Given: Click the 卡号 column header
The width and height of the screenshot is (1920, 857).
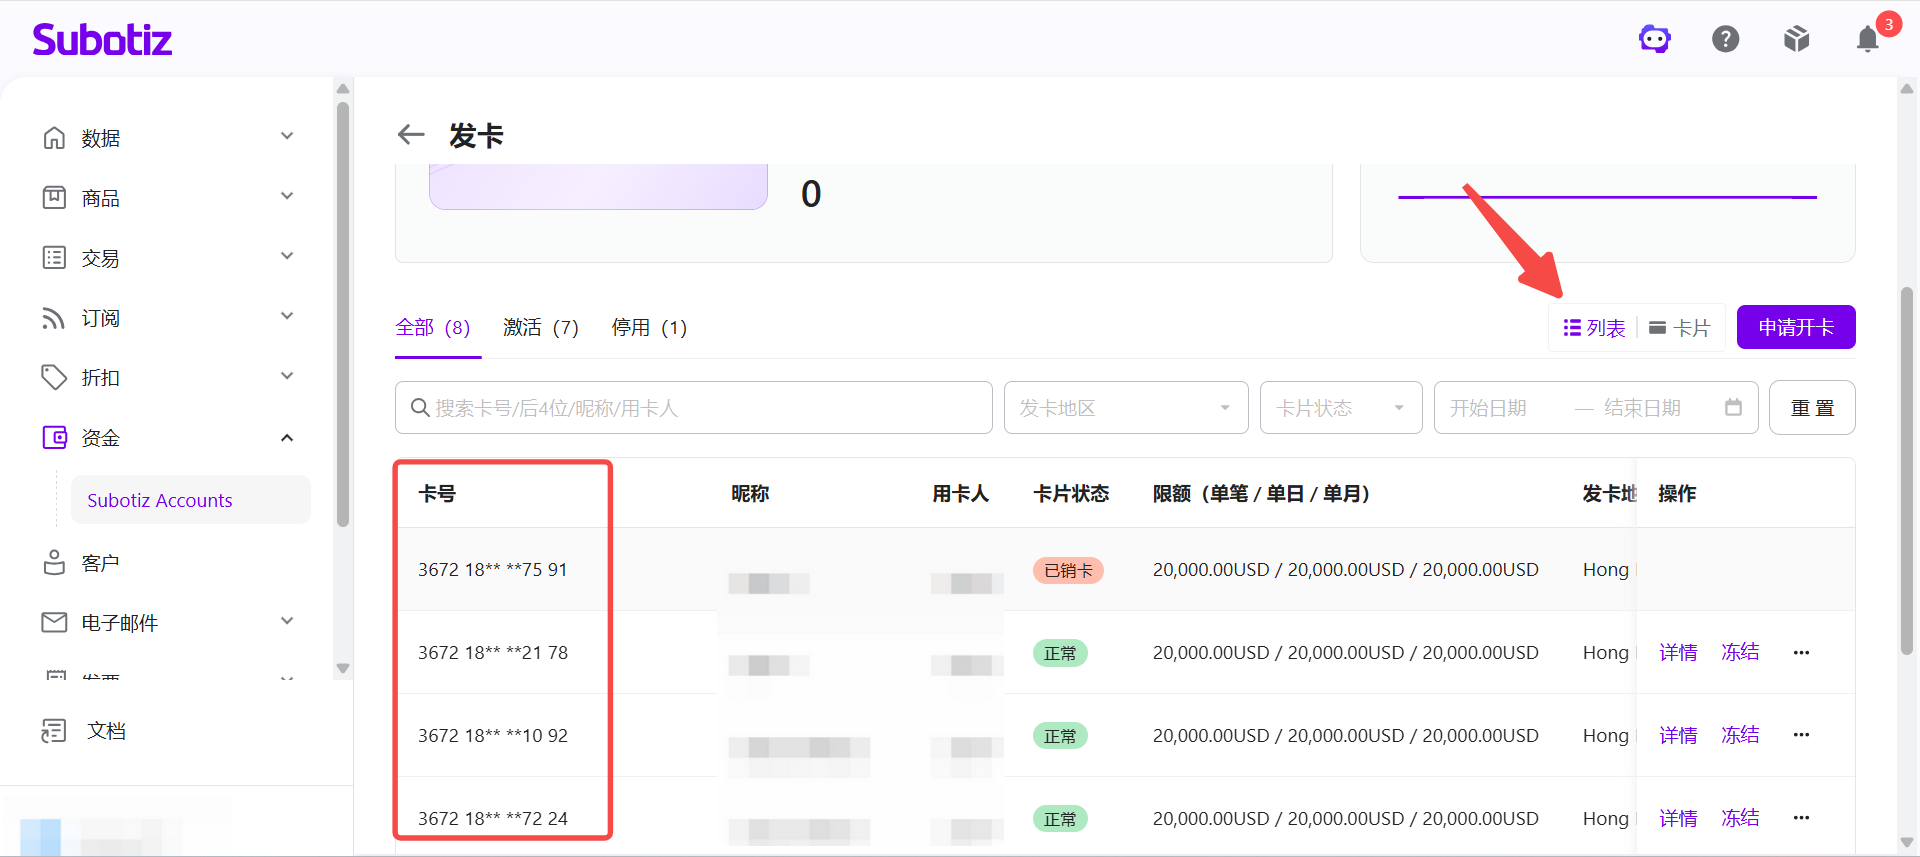Looking at the screenshot, I should pos(437,493).
